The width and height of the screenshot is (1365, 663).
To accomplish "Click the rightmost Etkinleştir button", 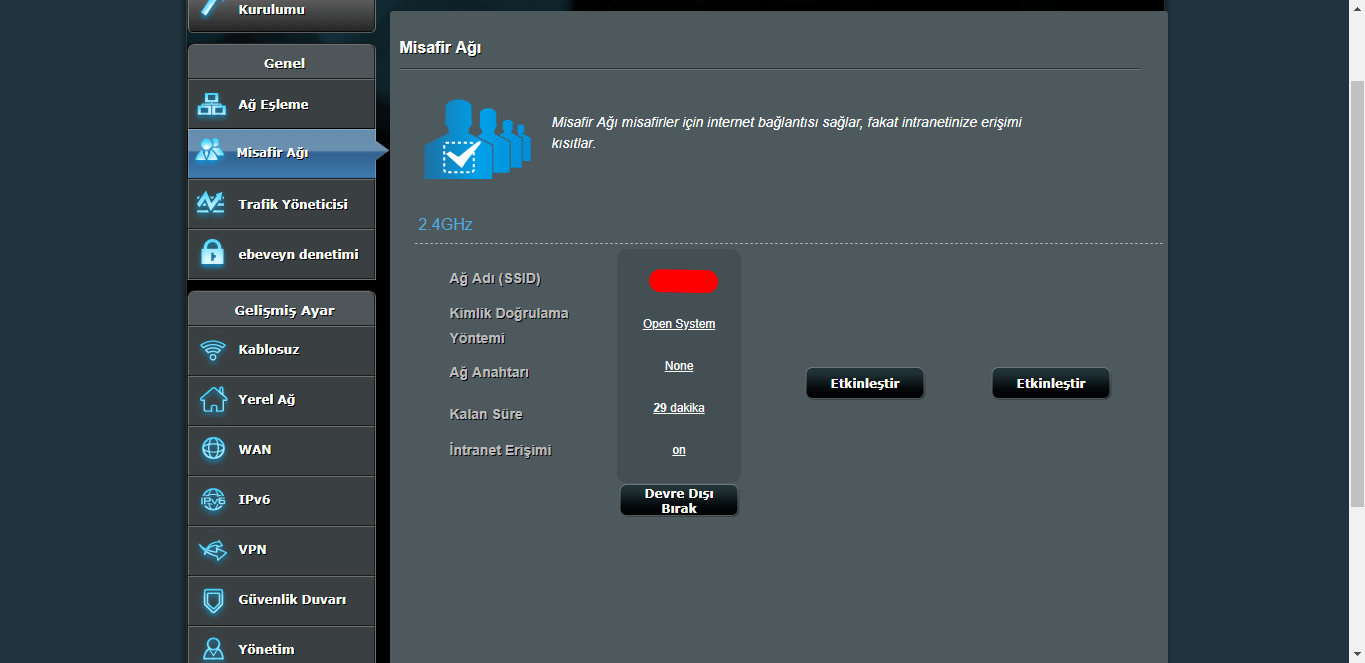I will pos(1051,383).
